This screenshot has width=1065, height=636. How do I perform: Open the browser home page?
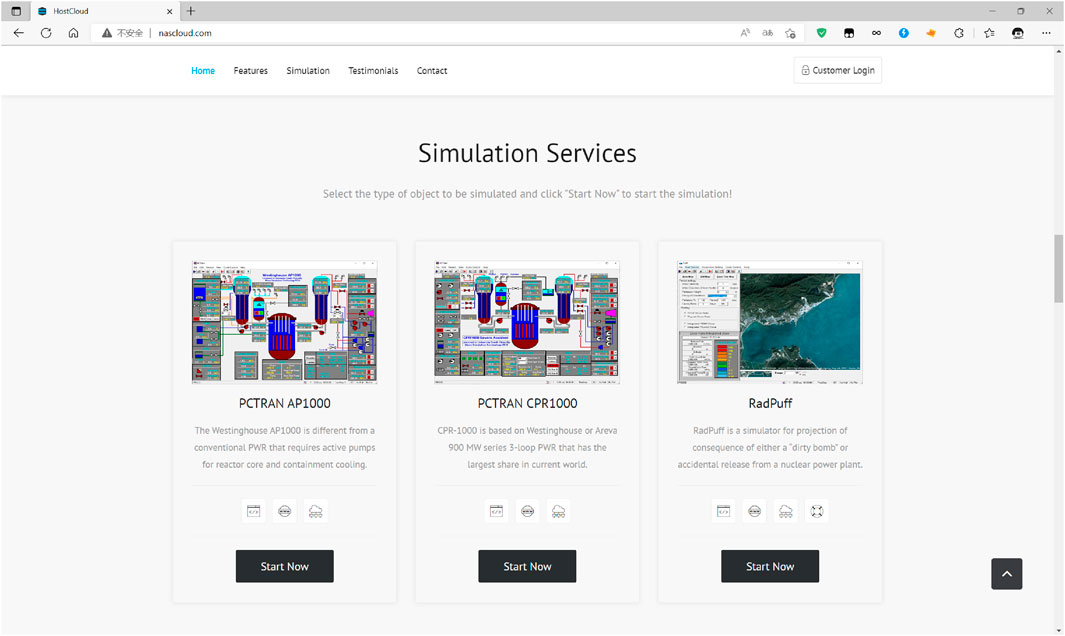point(73,33)
